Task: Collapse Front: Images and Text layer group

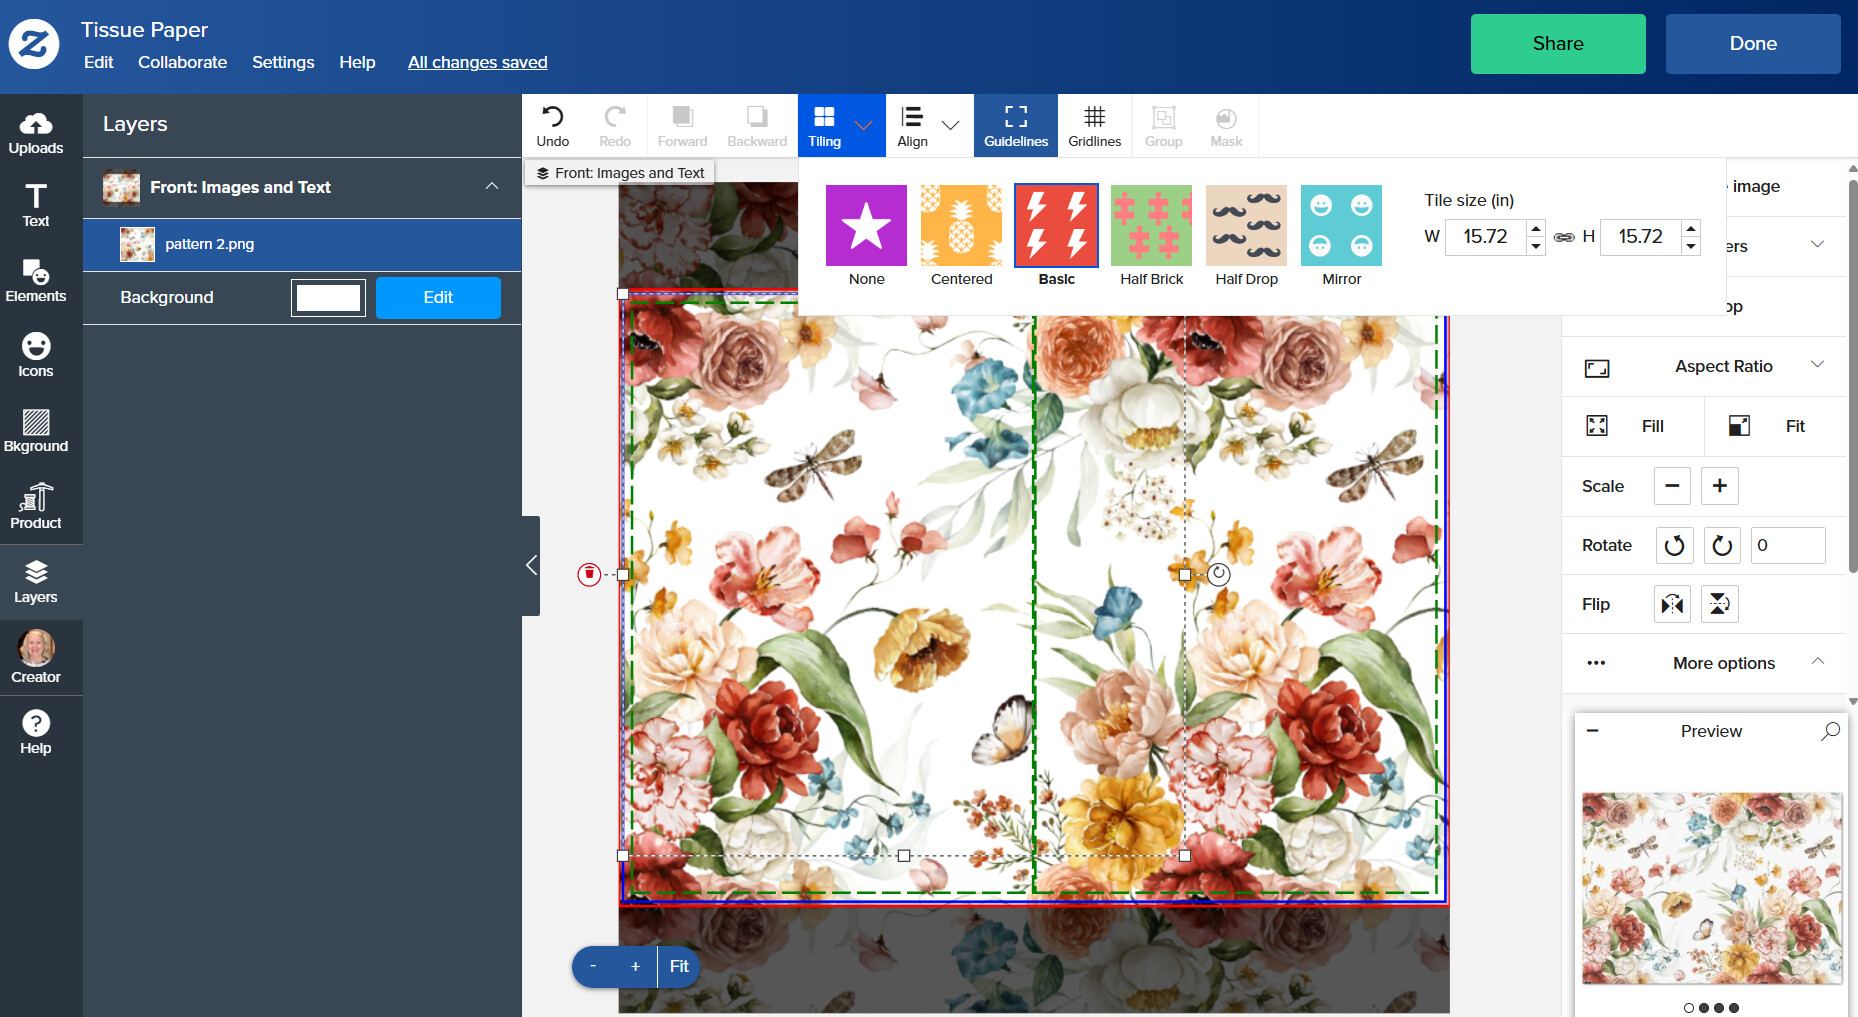Action: click(492, 187)
